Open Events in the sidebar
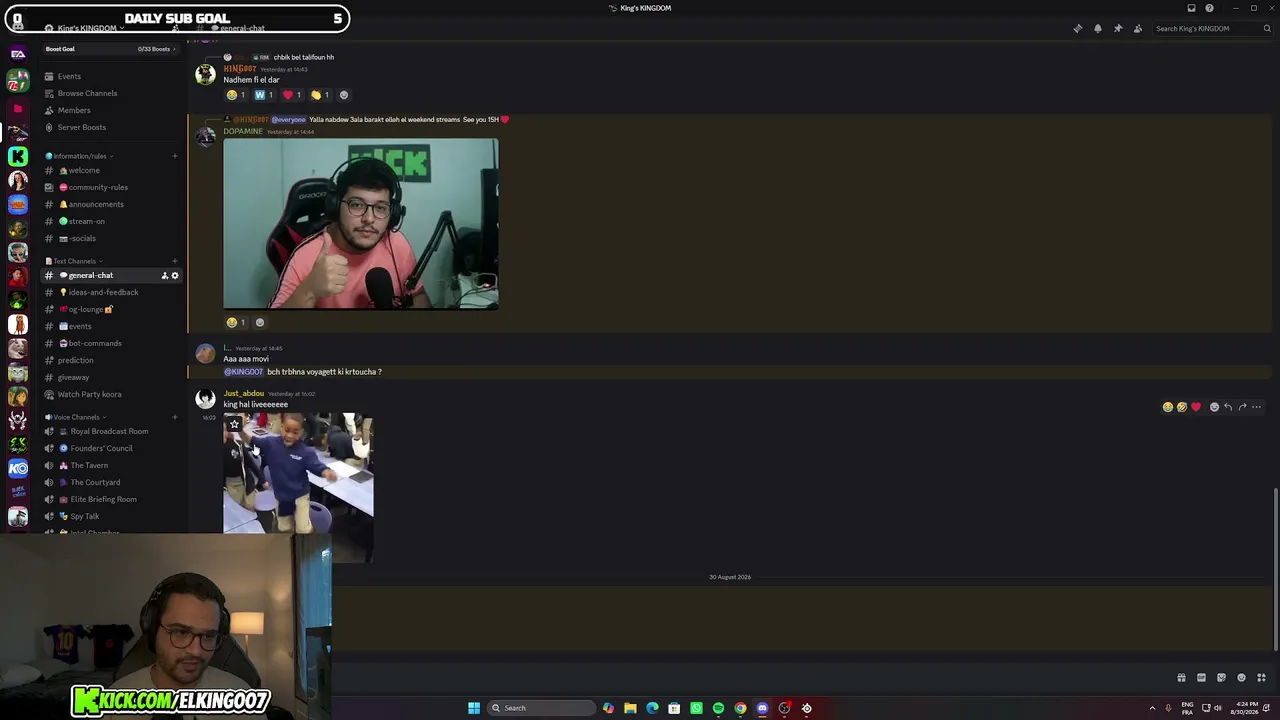This screenshot has width=1280, height=720. tap(111, 76)
